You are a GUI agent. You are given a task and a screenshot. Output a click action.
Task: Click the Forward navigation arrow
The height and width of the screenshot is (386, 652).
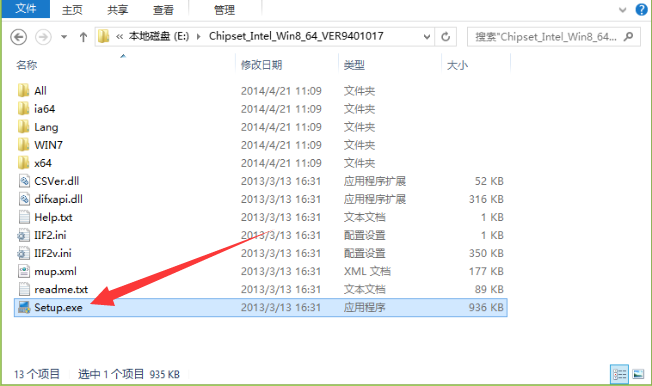pyautogui.click(x=43, y=37)
